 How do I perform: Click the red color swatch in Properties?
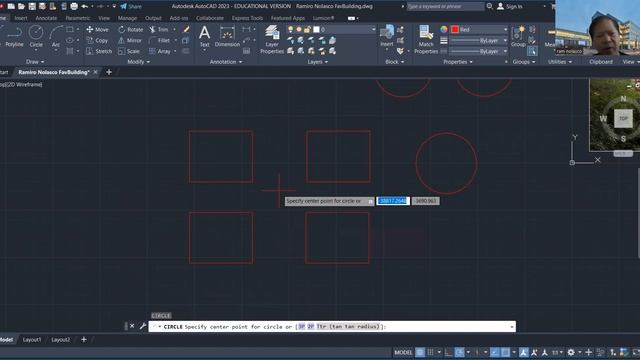point(455,29)
